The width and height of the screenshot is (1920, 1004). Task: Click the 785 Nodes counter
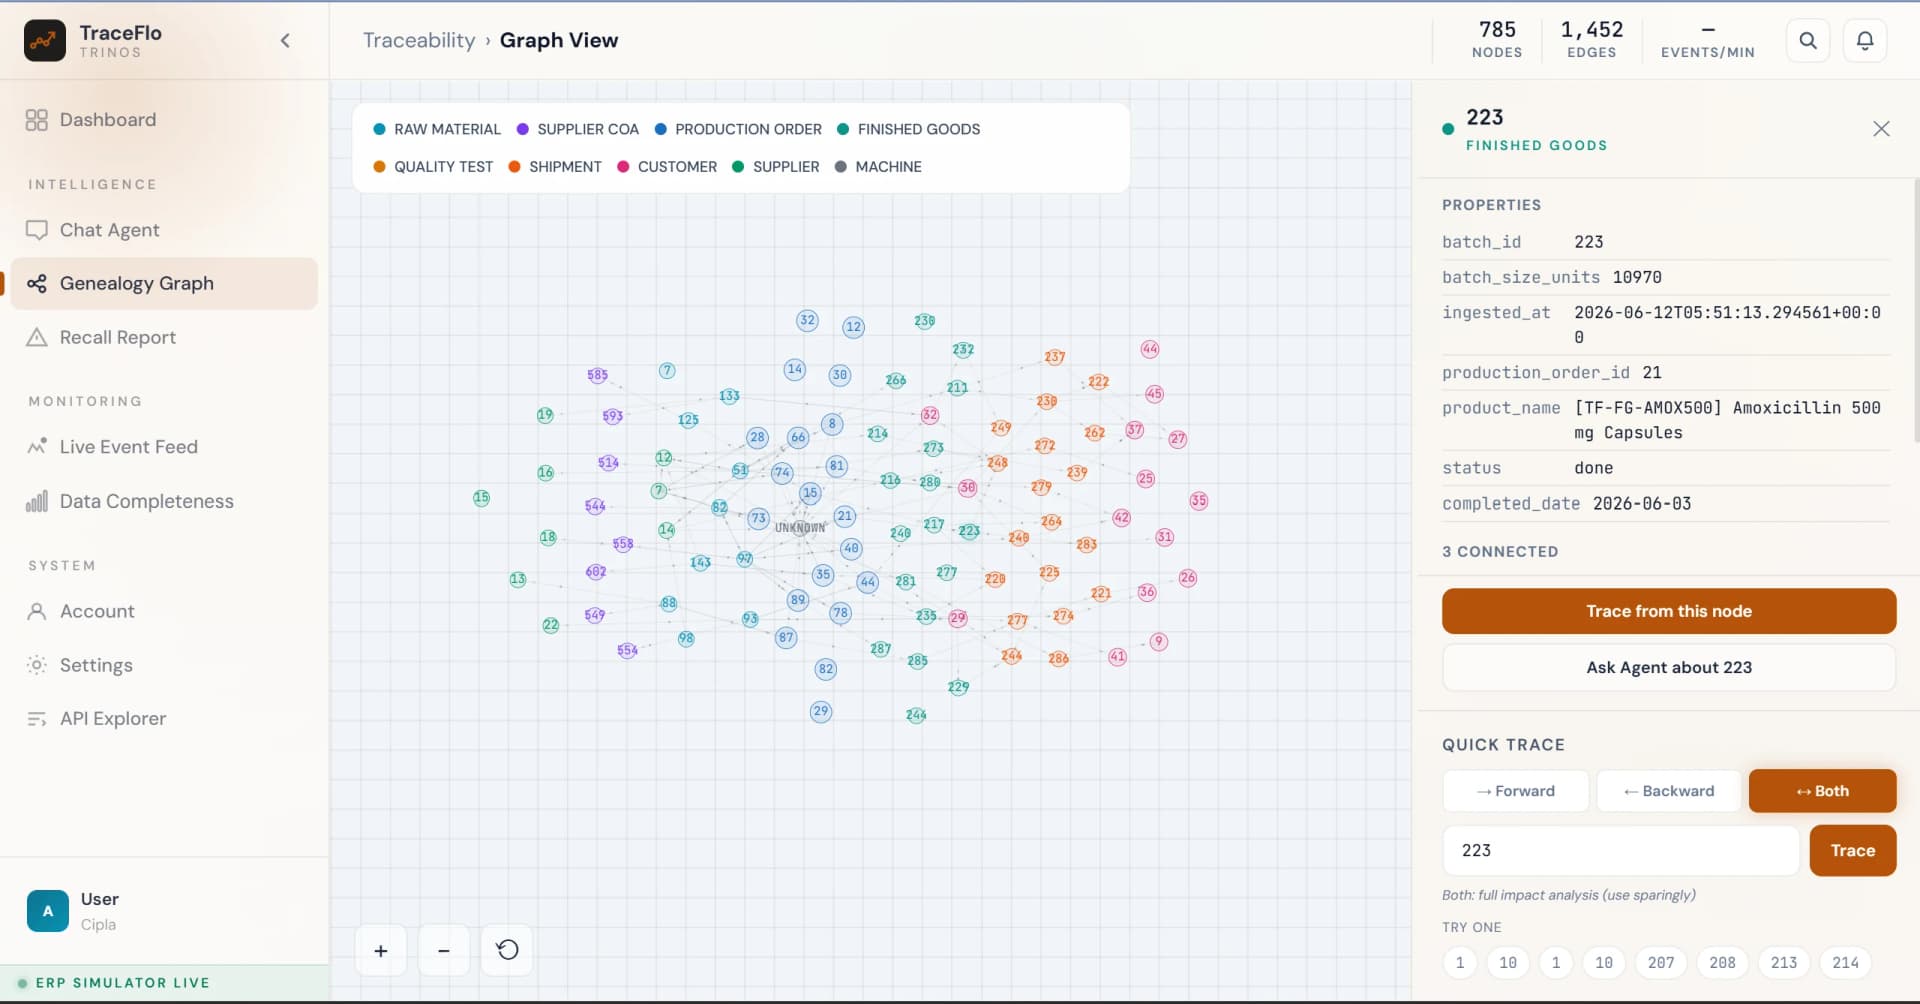tap(1497, 40)
